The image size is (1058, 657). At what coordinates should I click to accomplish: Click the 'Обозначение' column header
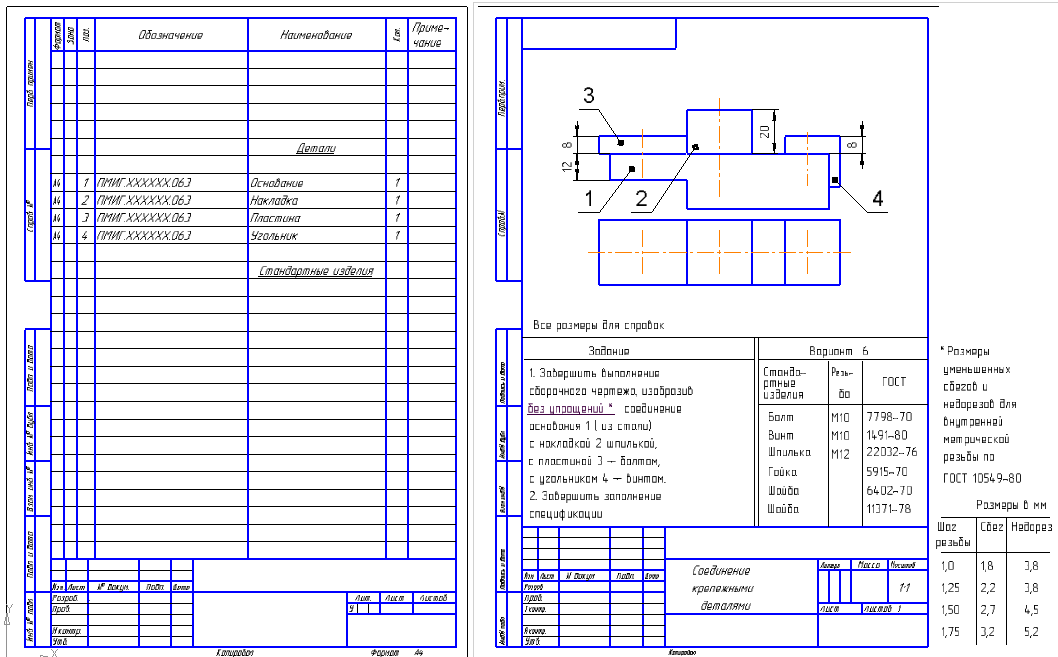click(x=170, y=36)
